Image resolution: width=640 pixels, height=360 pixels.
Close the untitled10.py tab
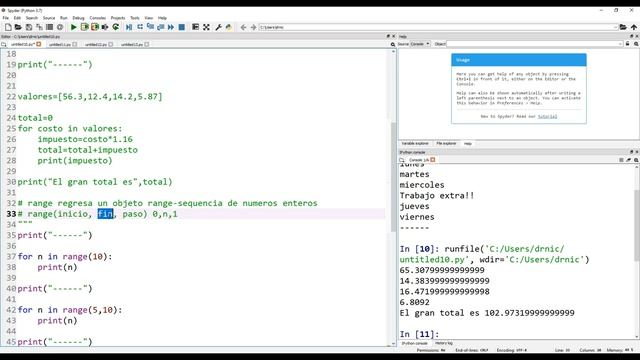point(39,44)
